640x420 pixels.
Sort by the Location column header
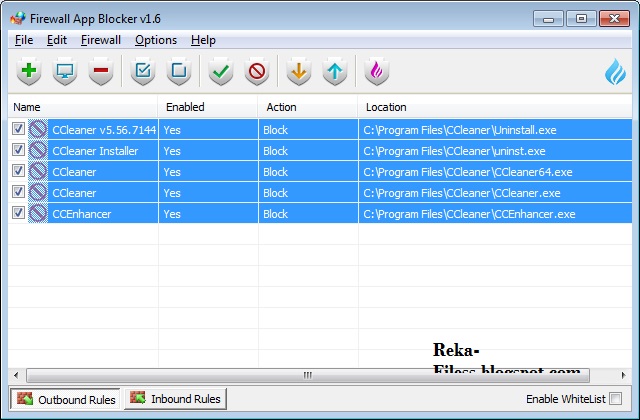tap(495, 107)
